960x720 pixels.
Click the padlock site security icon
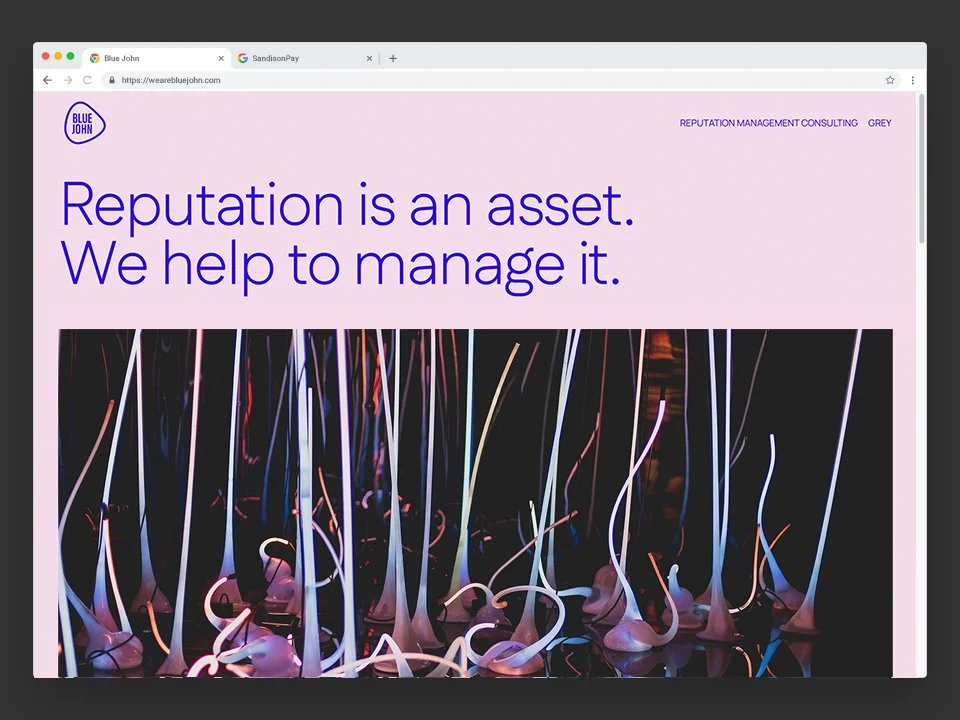111,80
